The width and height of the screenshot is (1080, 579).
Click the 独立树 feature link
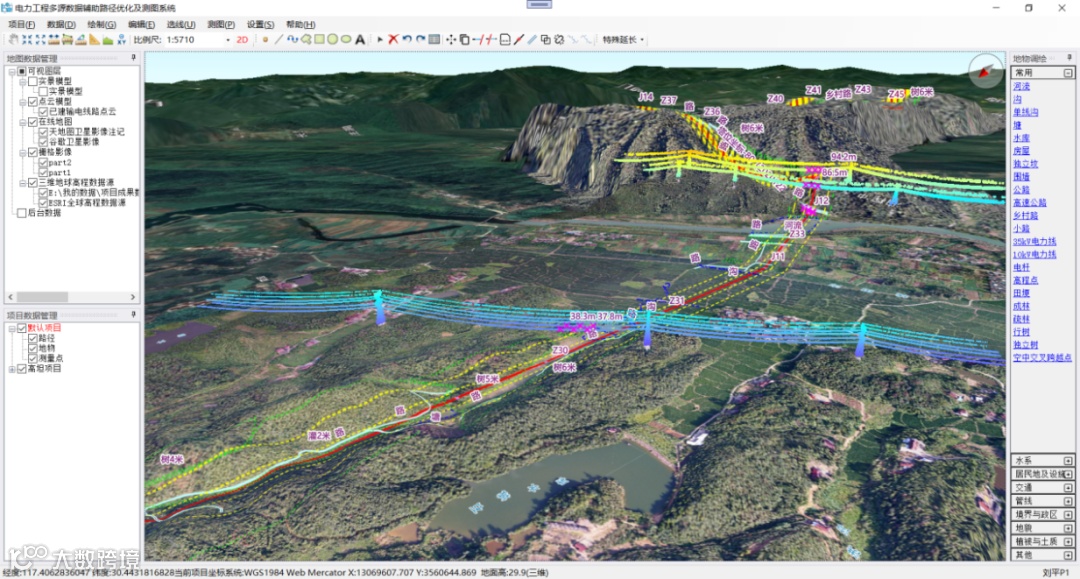pos(1026,346)
